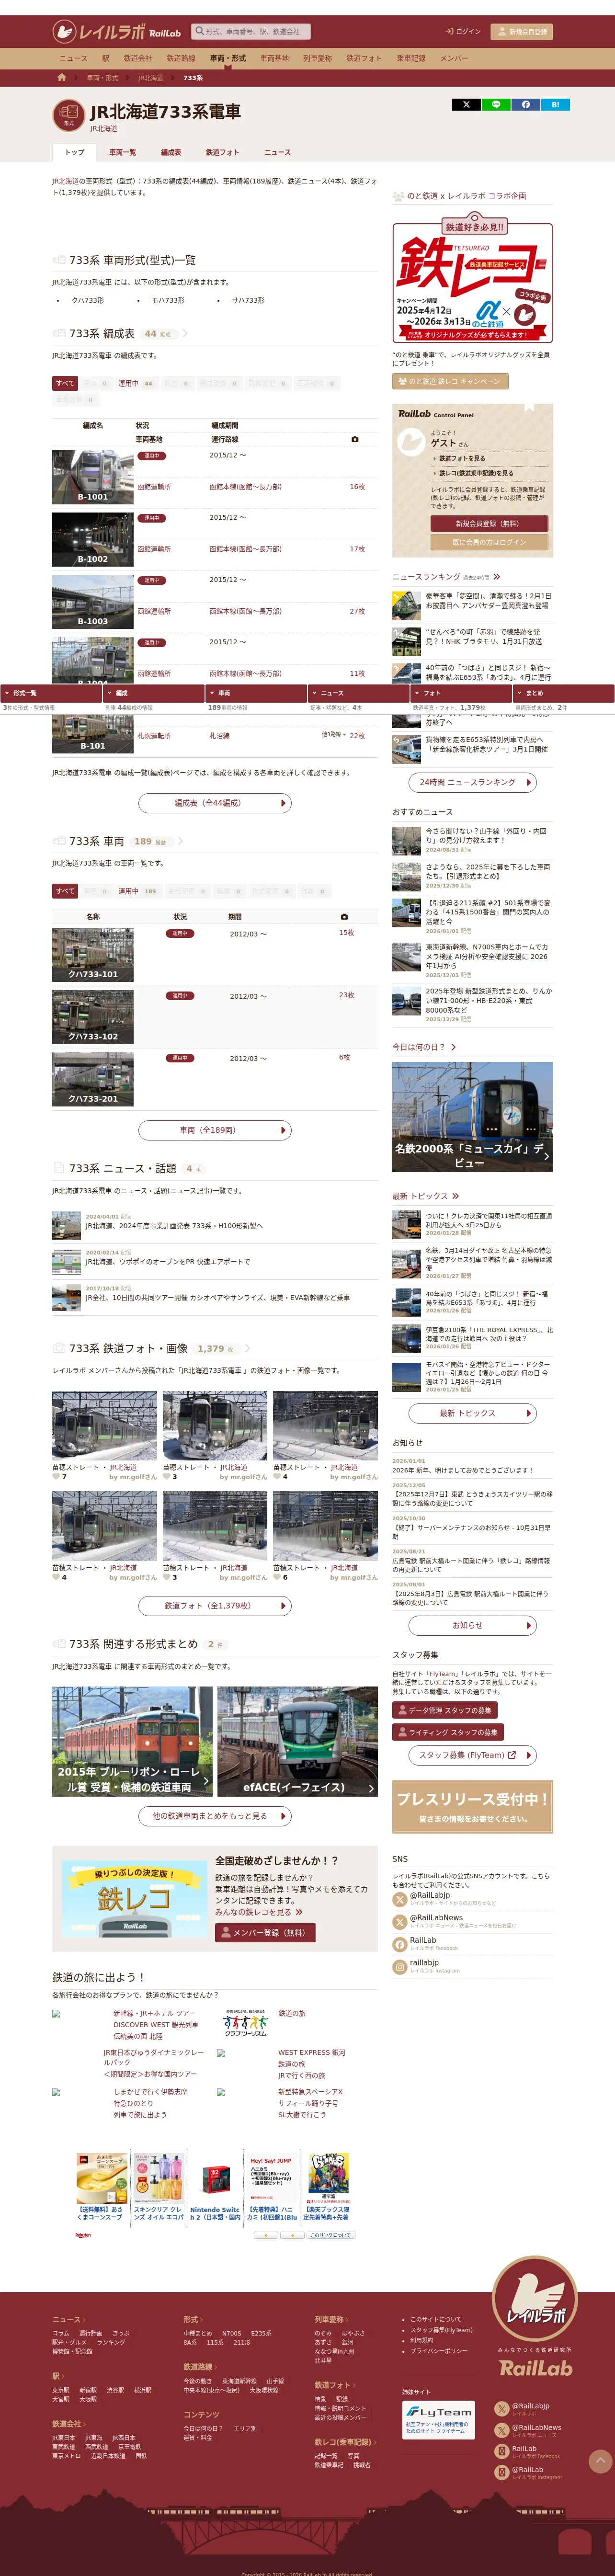This screenshot has height=2576, width=615.
Task: Open 車両（全189両）button
Action: (215, 1130)
